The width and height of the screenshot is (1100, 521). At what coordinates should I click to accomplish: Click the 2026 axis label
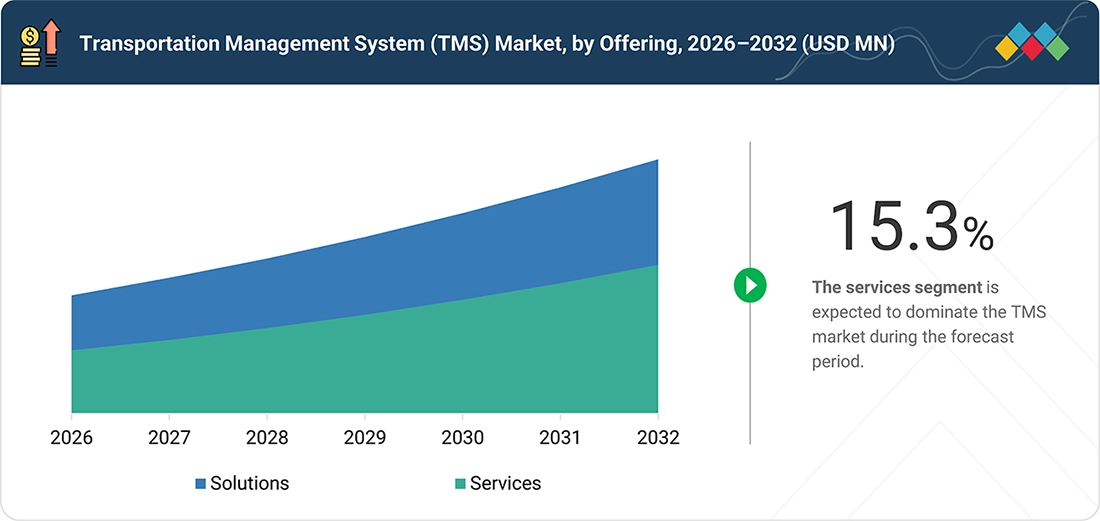(x=72, y=438)
